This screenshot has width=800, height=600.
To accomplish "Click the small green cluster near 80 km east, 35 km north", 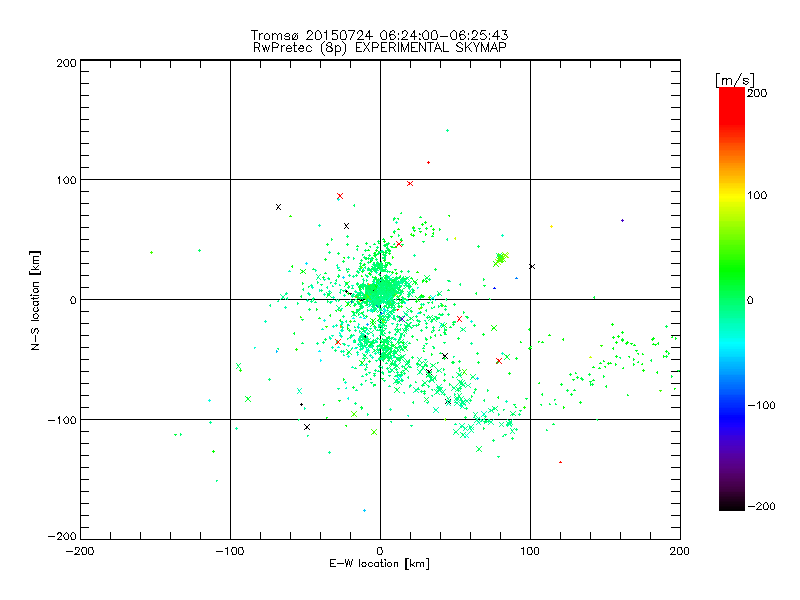I will 501,259.
